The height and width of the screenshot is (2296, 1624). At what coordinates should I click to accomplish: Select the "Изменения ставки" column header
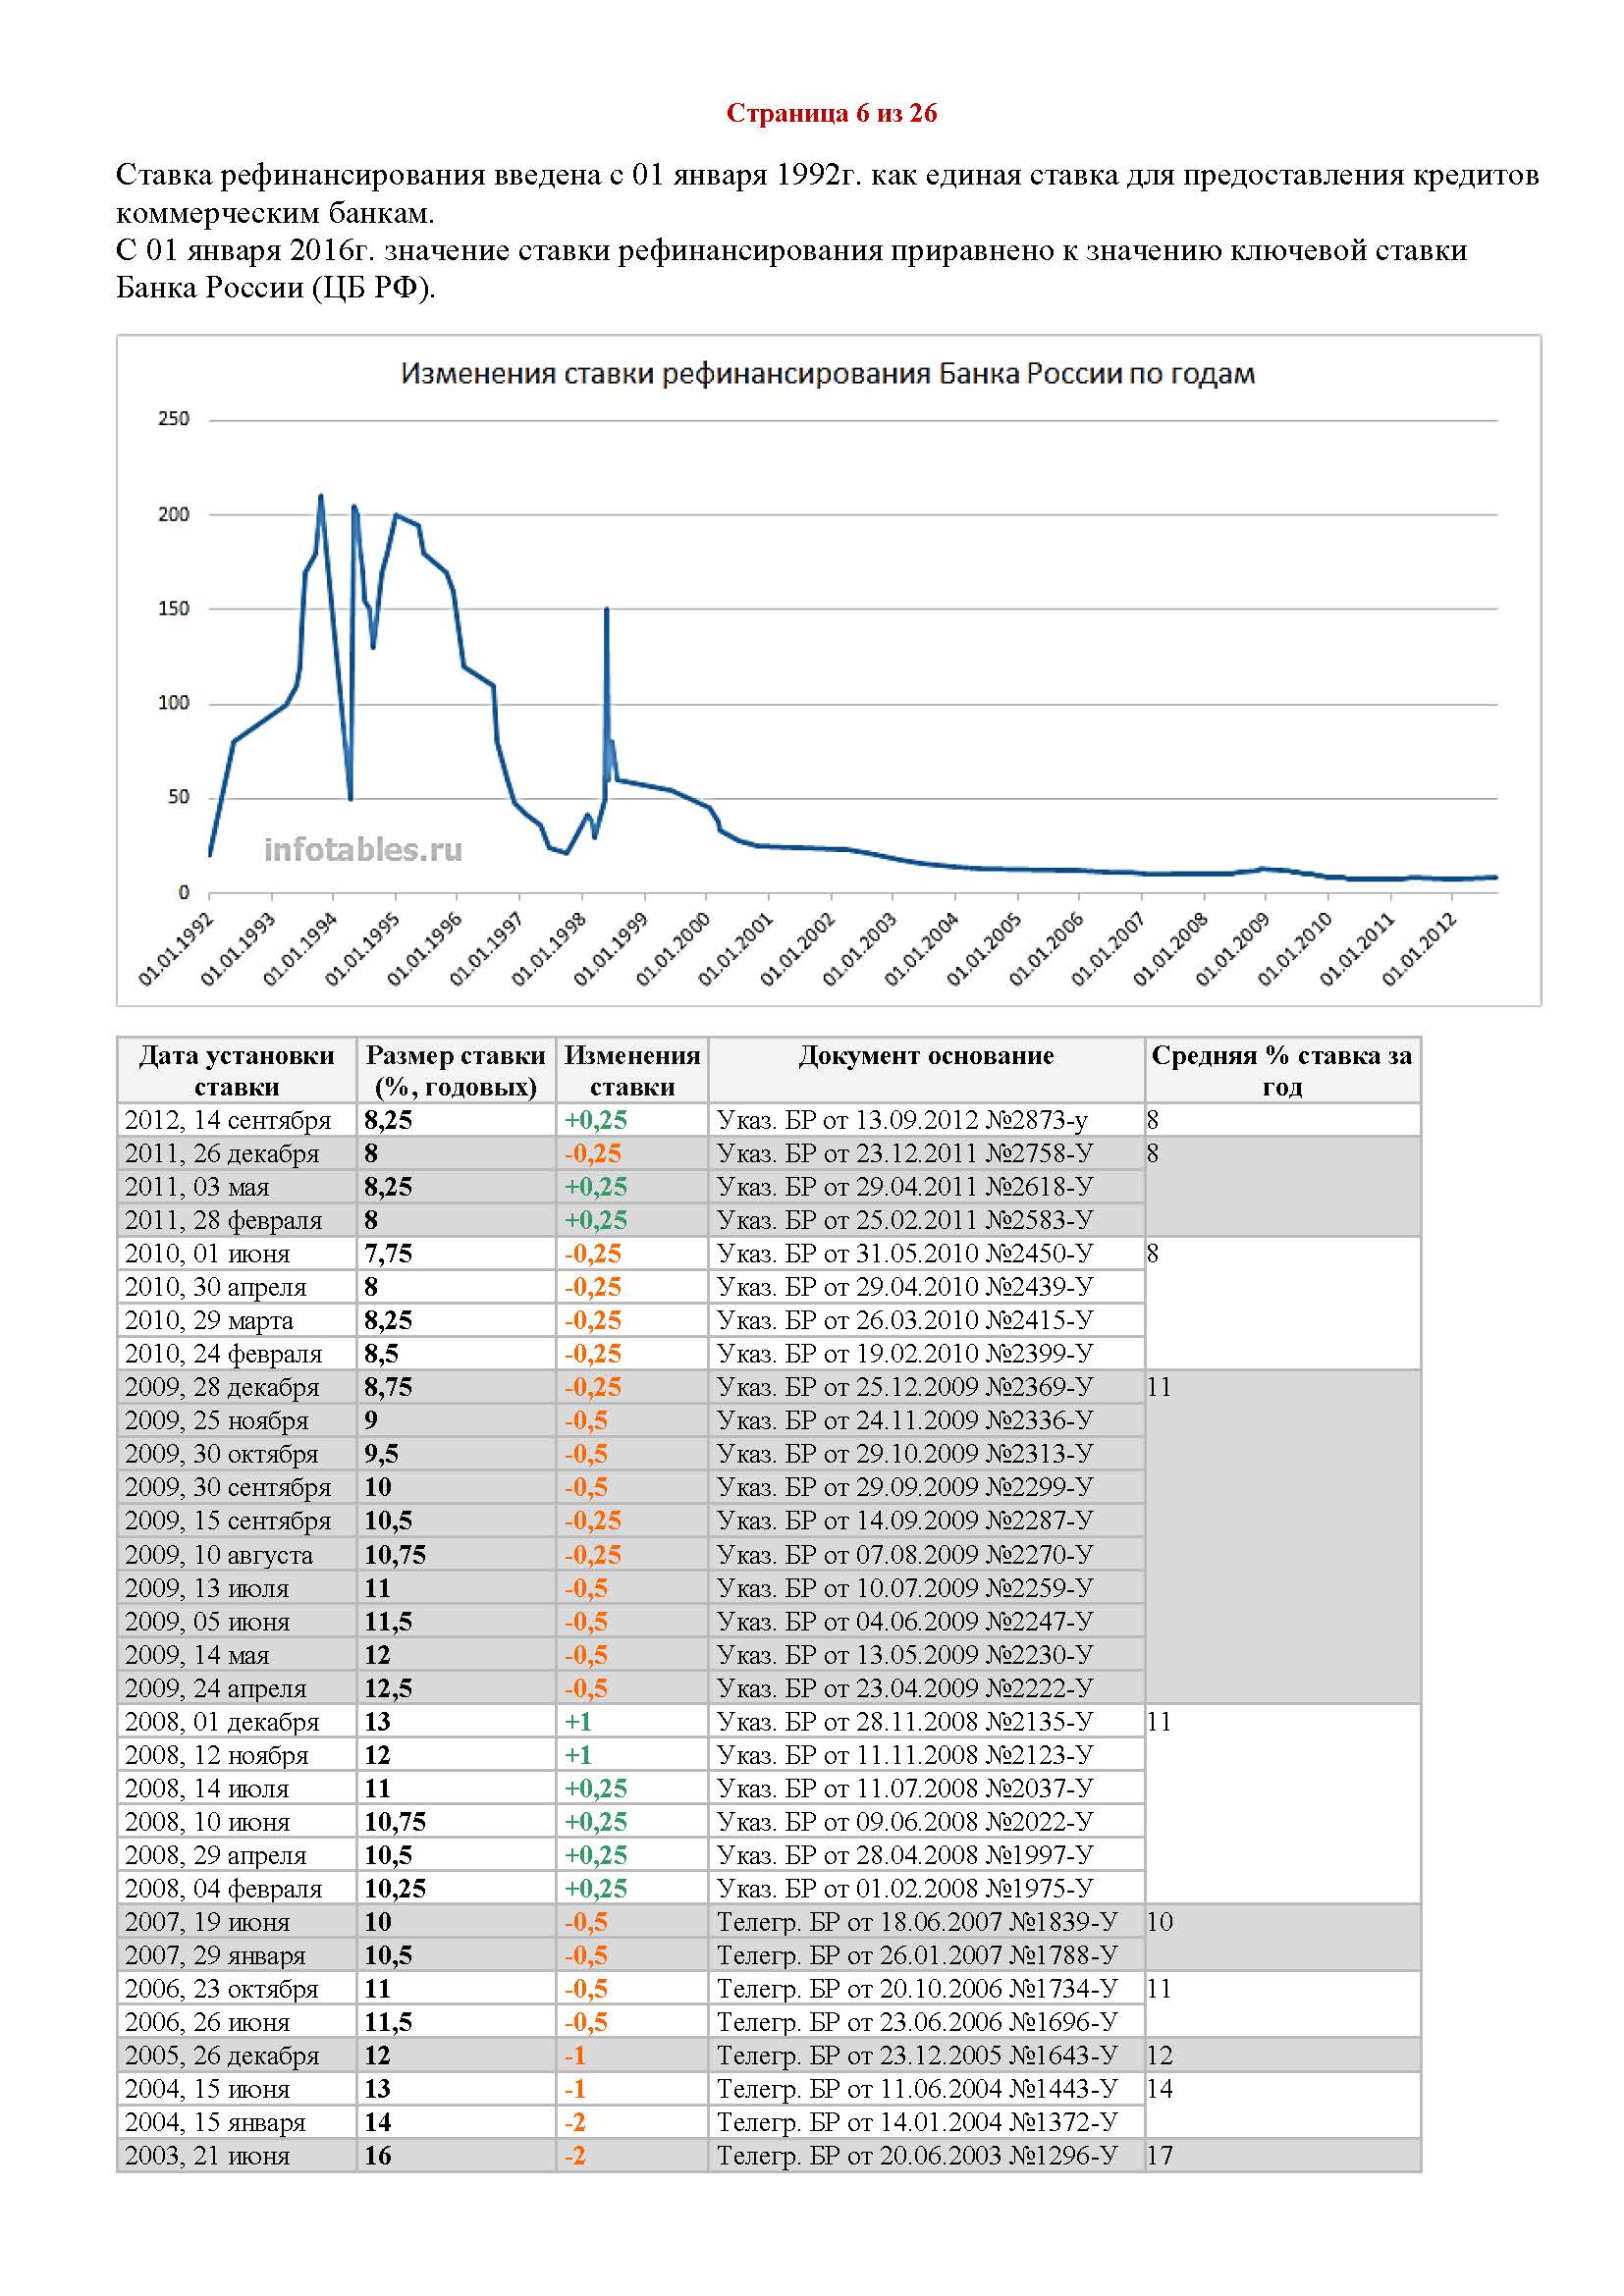point(632,1070)
